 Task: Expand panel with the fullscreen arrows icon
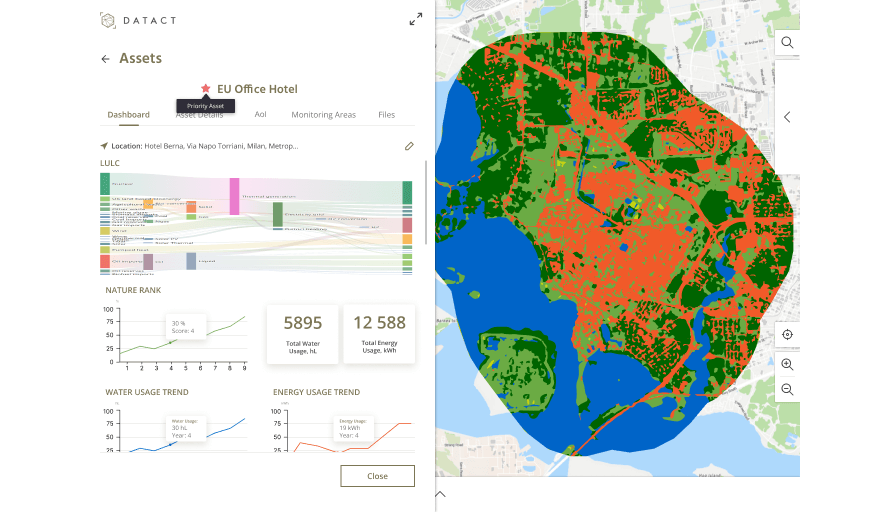[x=416, y=19]
